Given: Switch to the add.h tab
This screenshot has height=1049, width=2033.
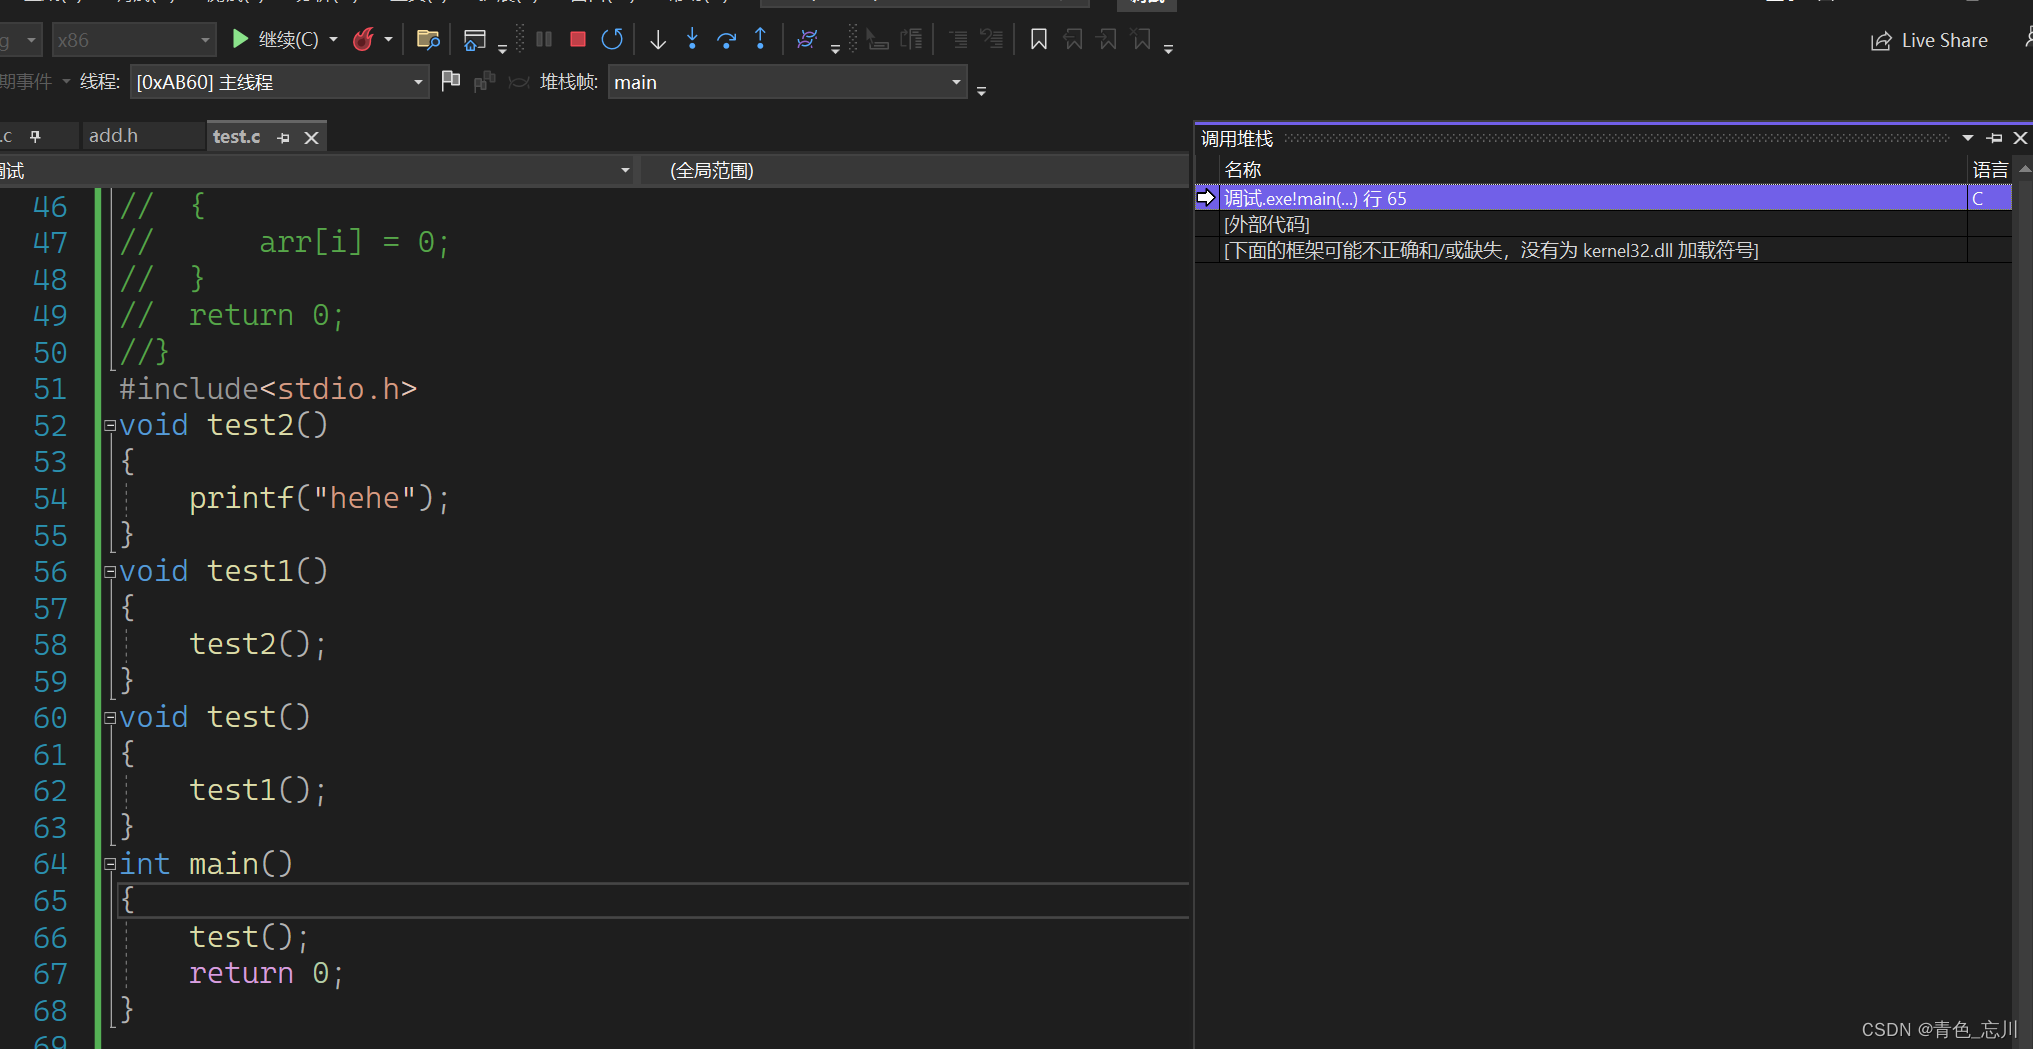Looking at the screenshot, I should pyautogui.click(x=114, y=136).
